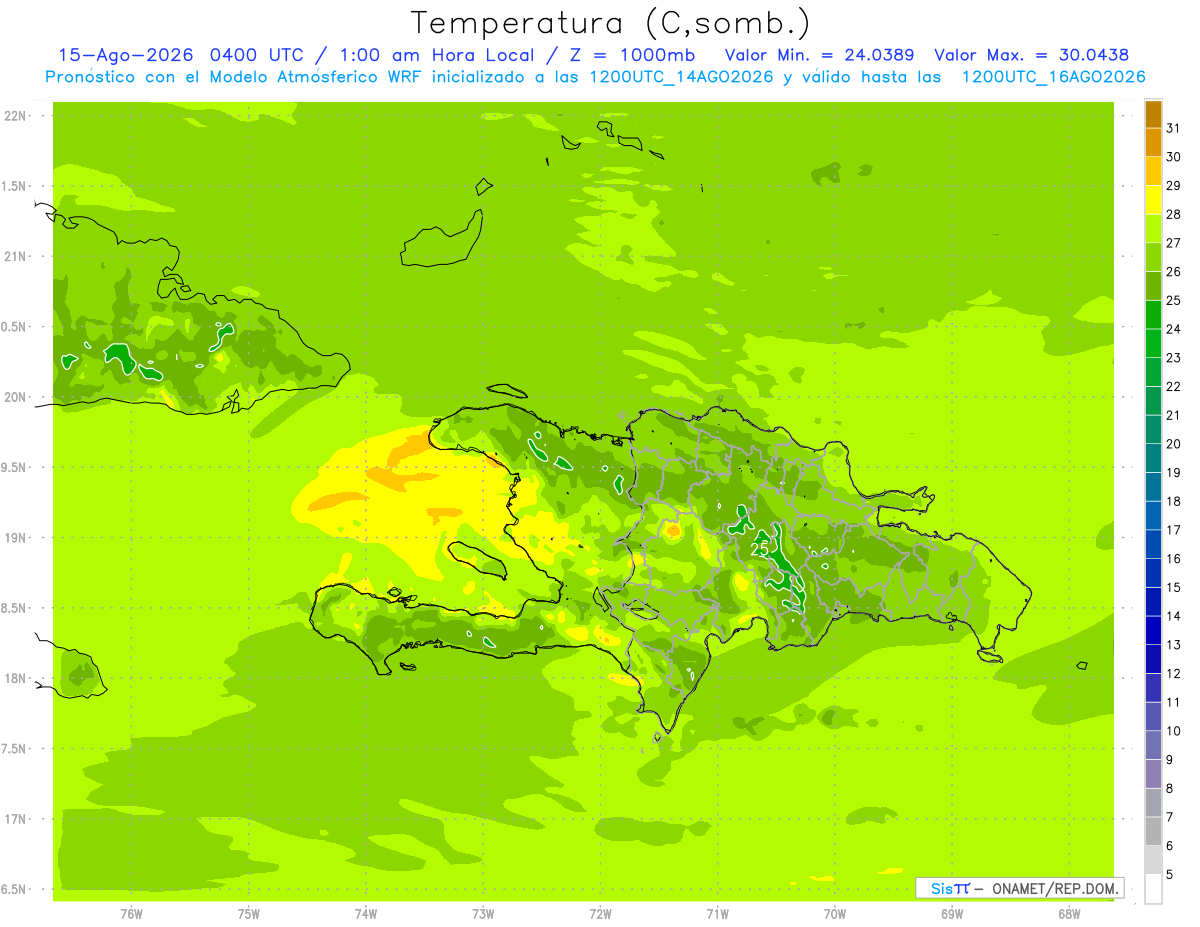
Task: Select the brown-orange band above legend value 31
Action: [1153, 114]
